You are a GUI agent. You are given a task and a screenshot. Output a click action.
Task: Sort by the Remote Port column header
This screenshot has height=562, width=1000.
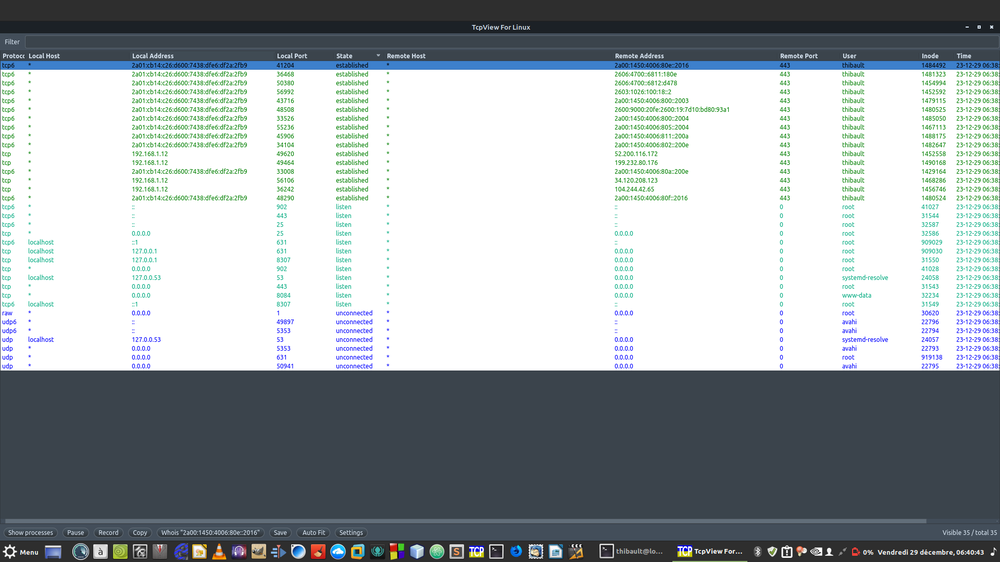(x=798, y=56)
